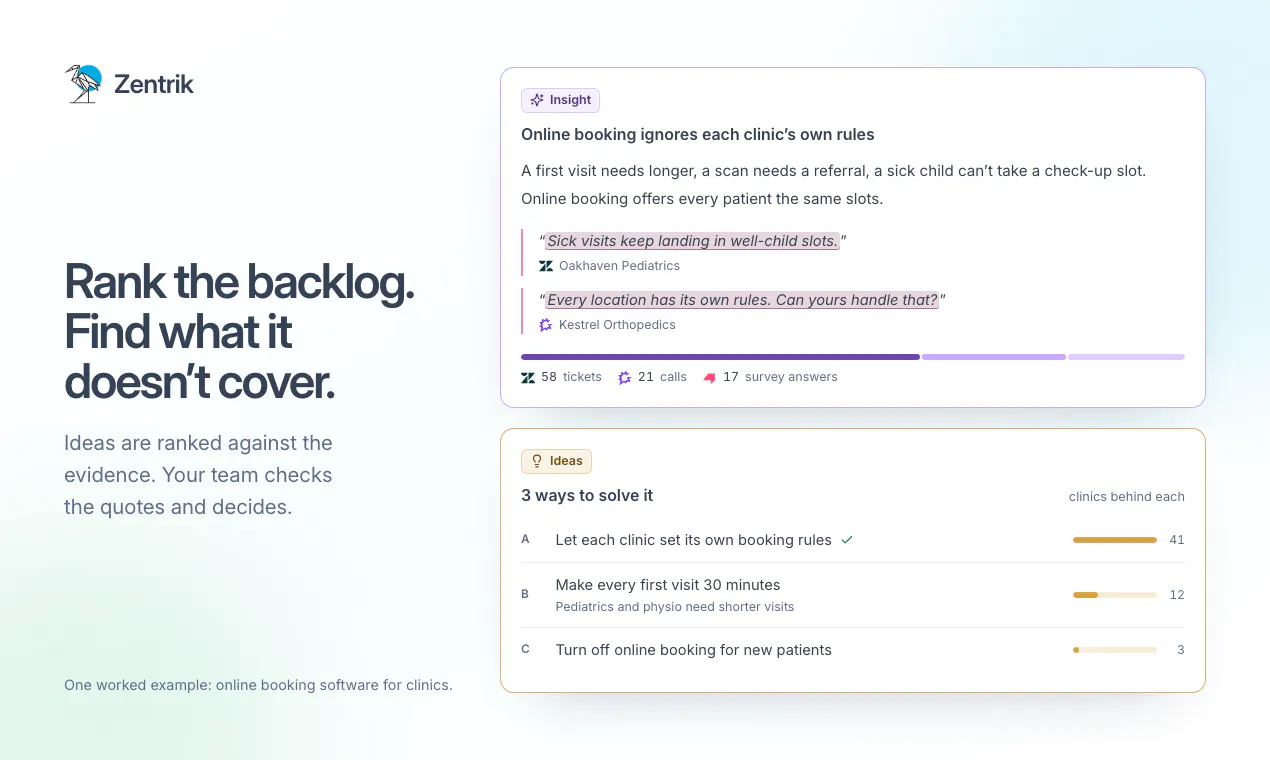Click the bar next to count 41
Viewport: 1270px width, 760px height.
(1115, 540)
